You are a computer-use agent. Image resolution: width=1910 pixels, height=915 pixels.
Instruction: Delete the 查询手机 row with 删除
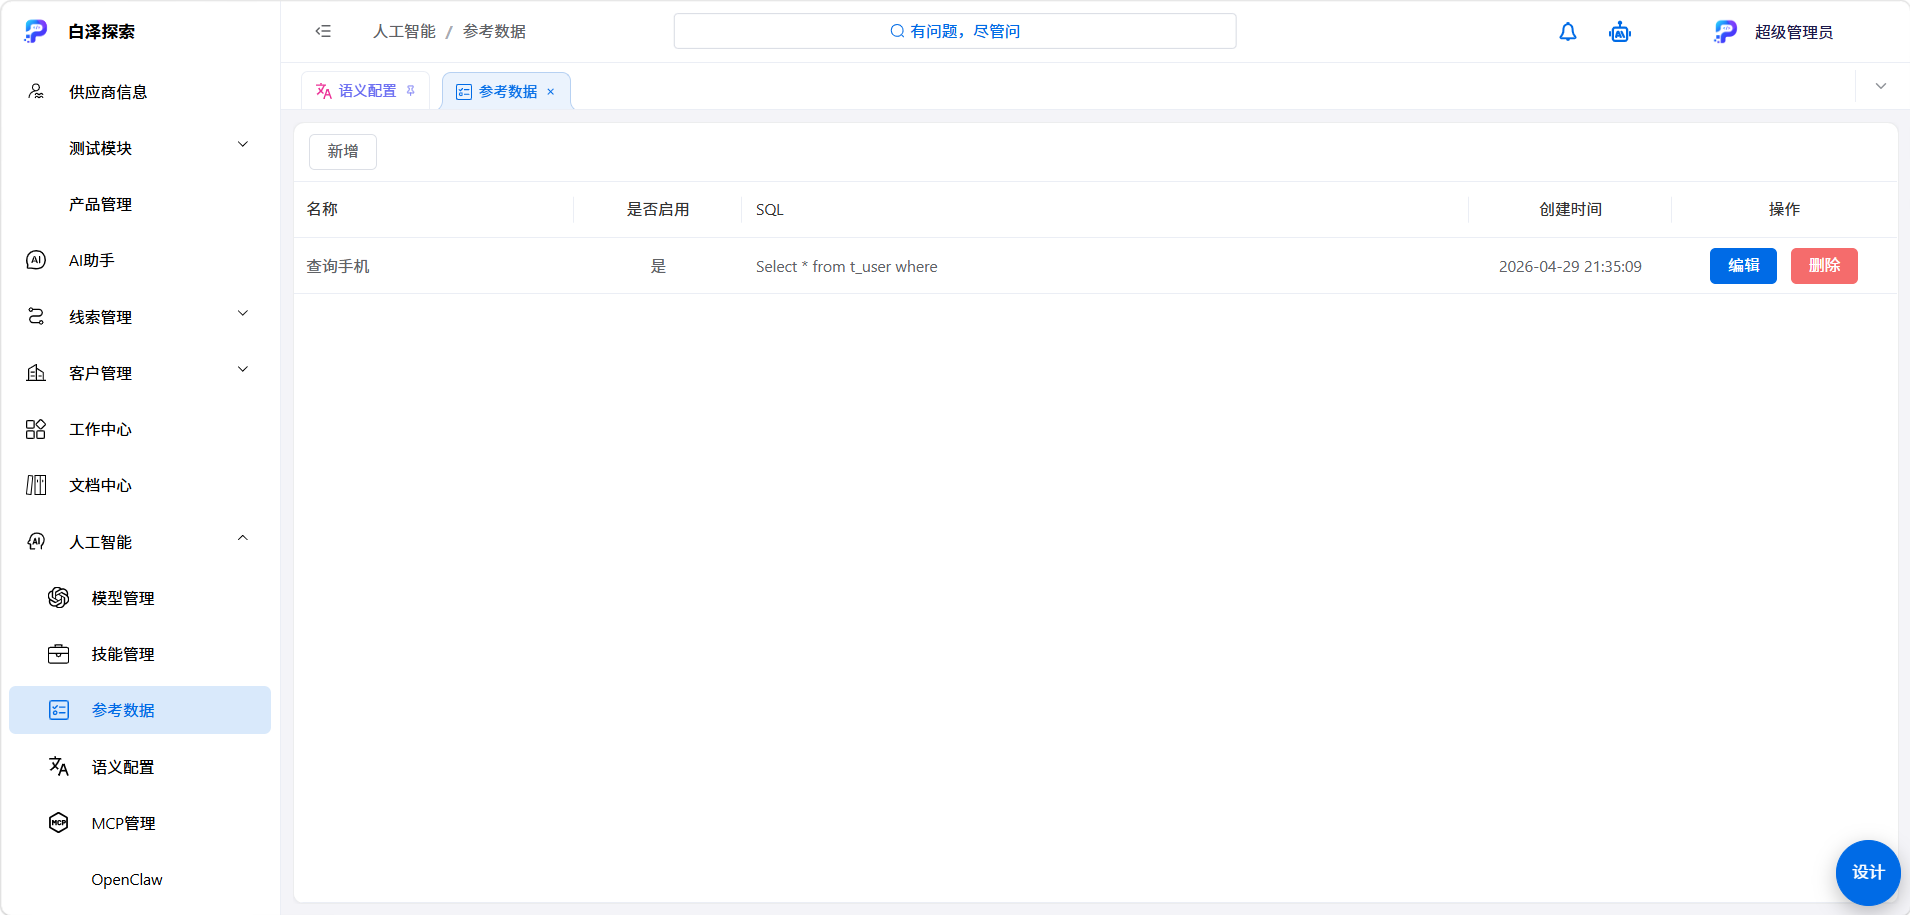1824,266
